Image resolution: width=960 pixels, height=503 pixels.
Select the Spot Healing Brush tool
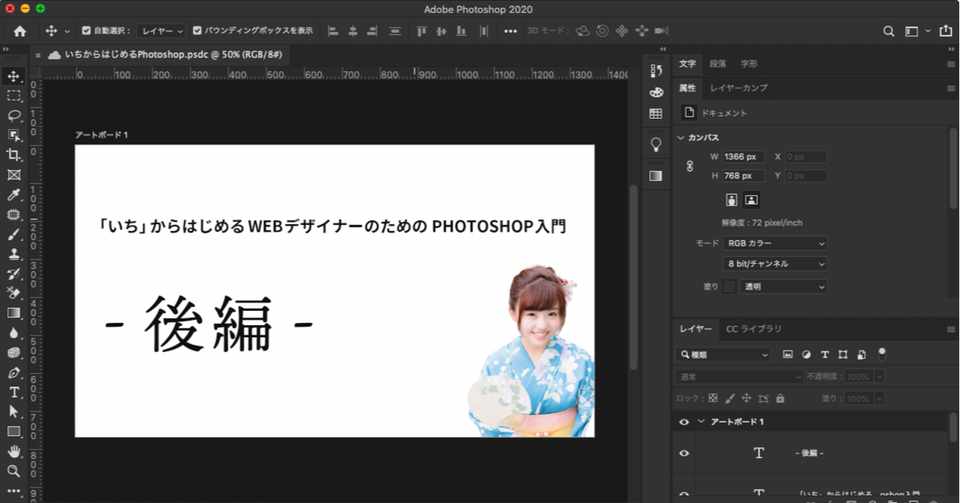coord(13,215)
